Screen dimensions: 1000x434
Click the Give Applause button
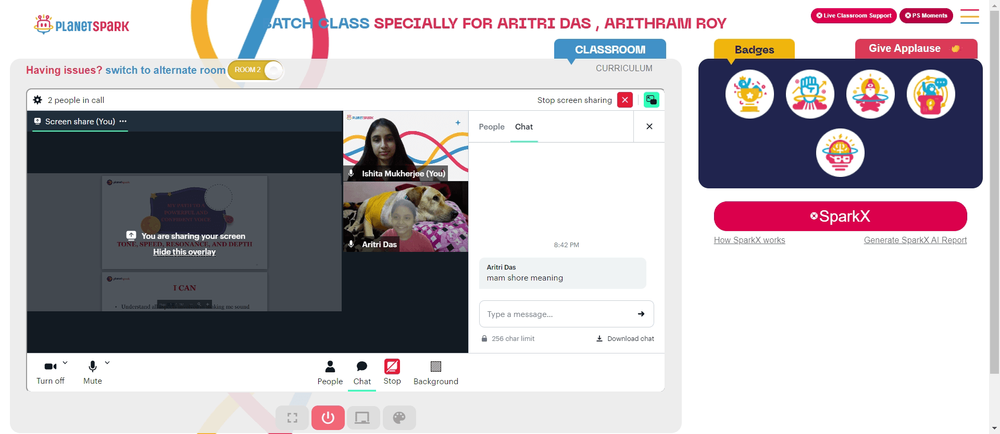pyautogui.click(x=916, y=49)
